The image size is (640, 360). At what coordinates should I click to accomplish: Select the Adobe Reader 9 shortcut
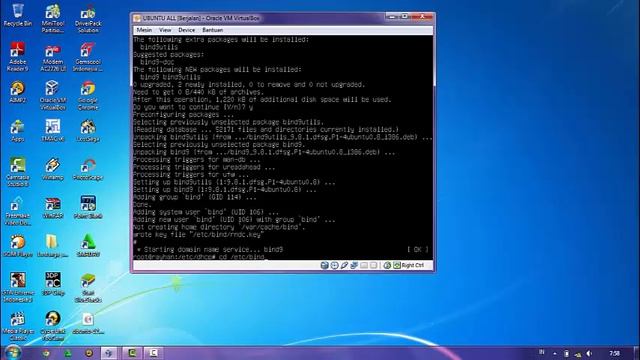[18, 57]
